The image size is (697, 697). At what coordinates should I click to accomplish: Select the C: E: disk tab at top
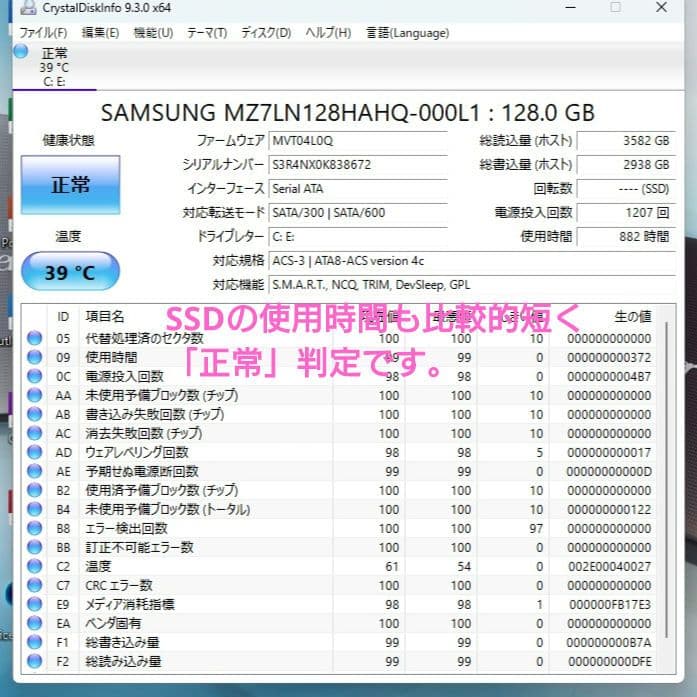coord(54,67)
